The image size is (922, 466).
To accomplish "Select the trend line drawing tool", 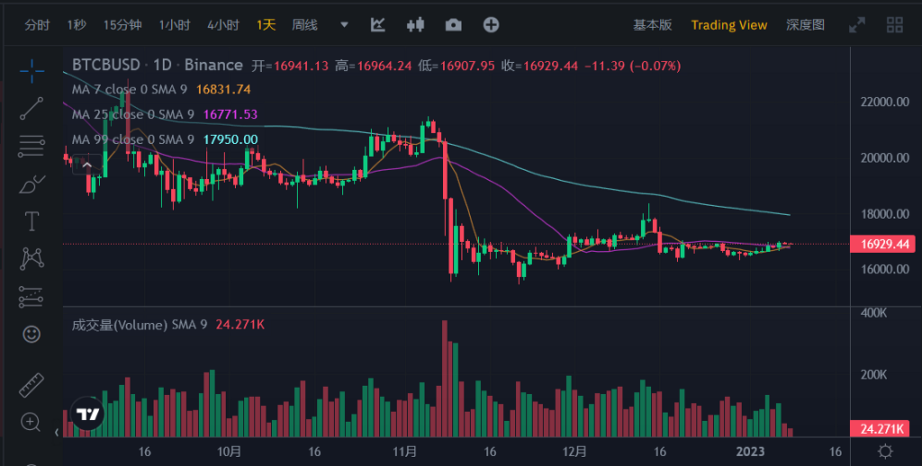I will [32, 108].
